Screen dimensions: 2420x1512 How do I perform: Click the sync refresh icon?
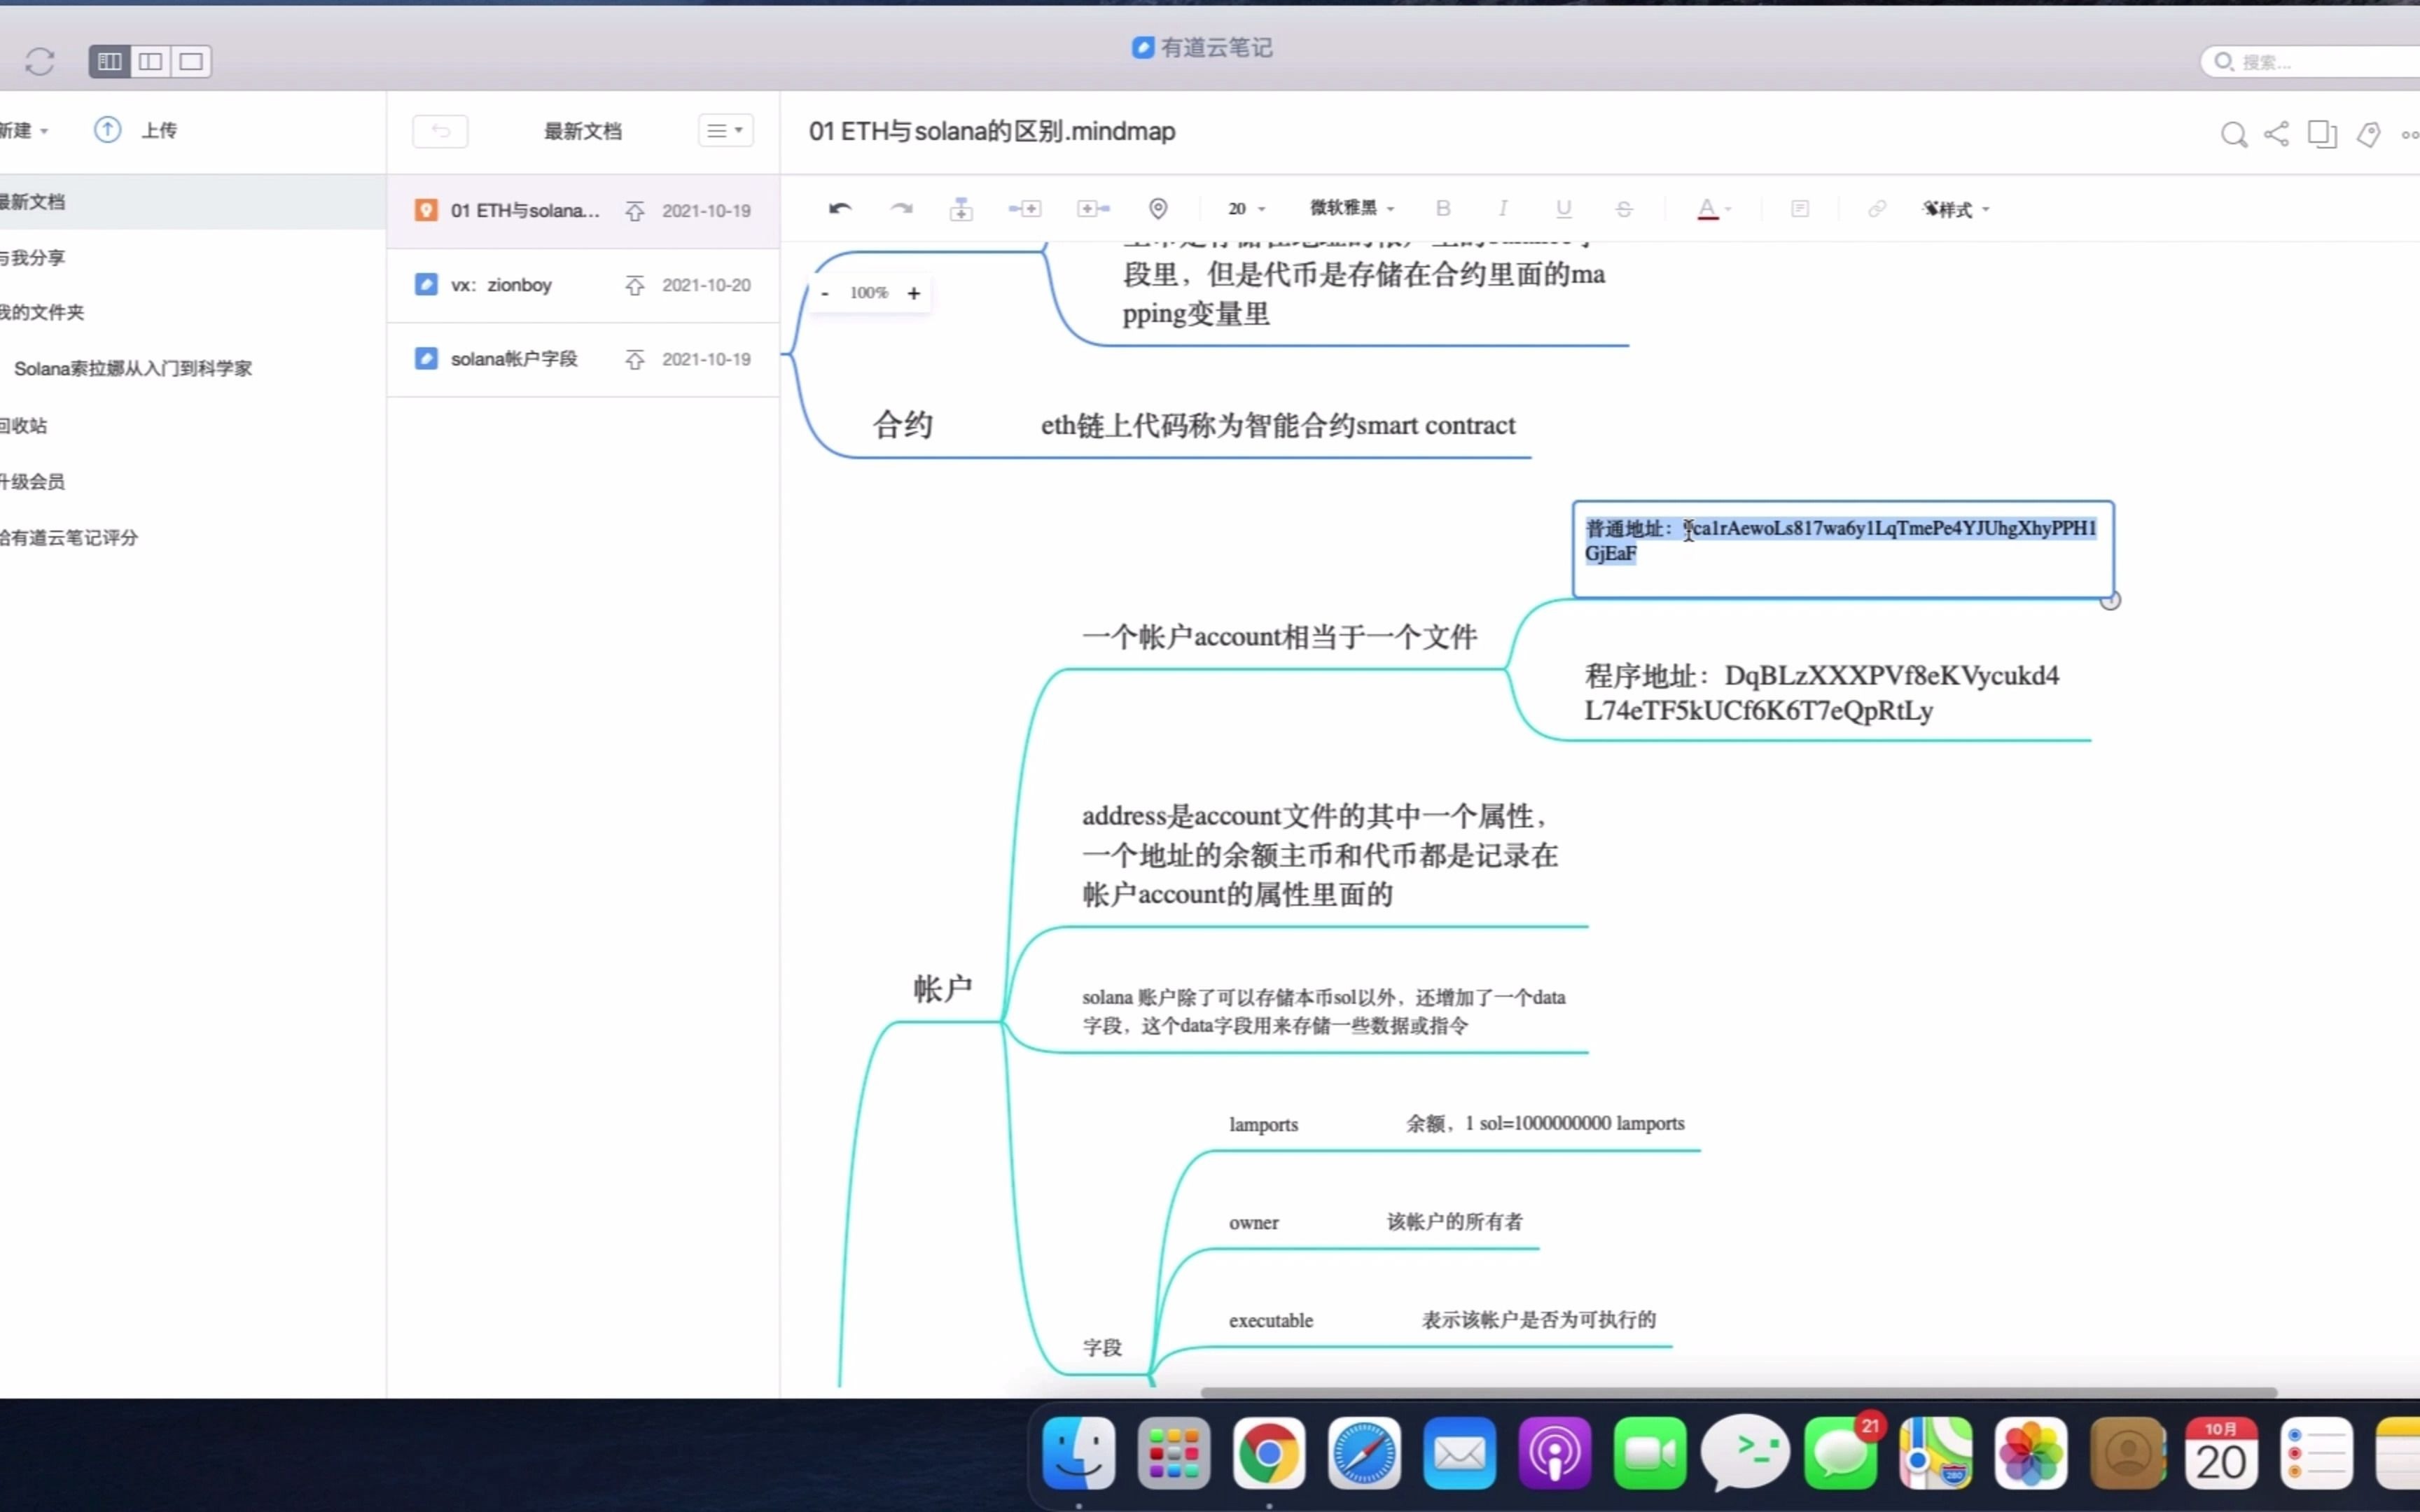point(40,61)
